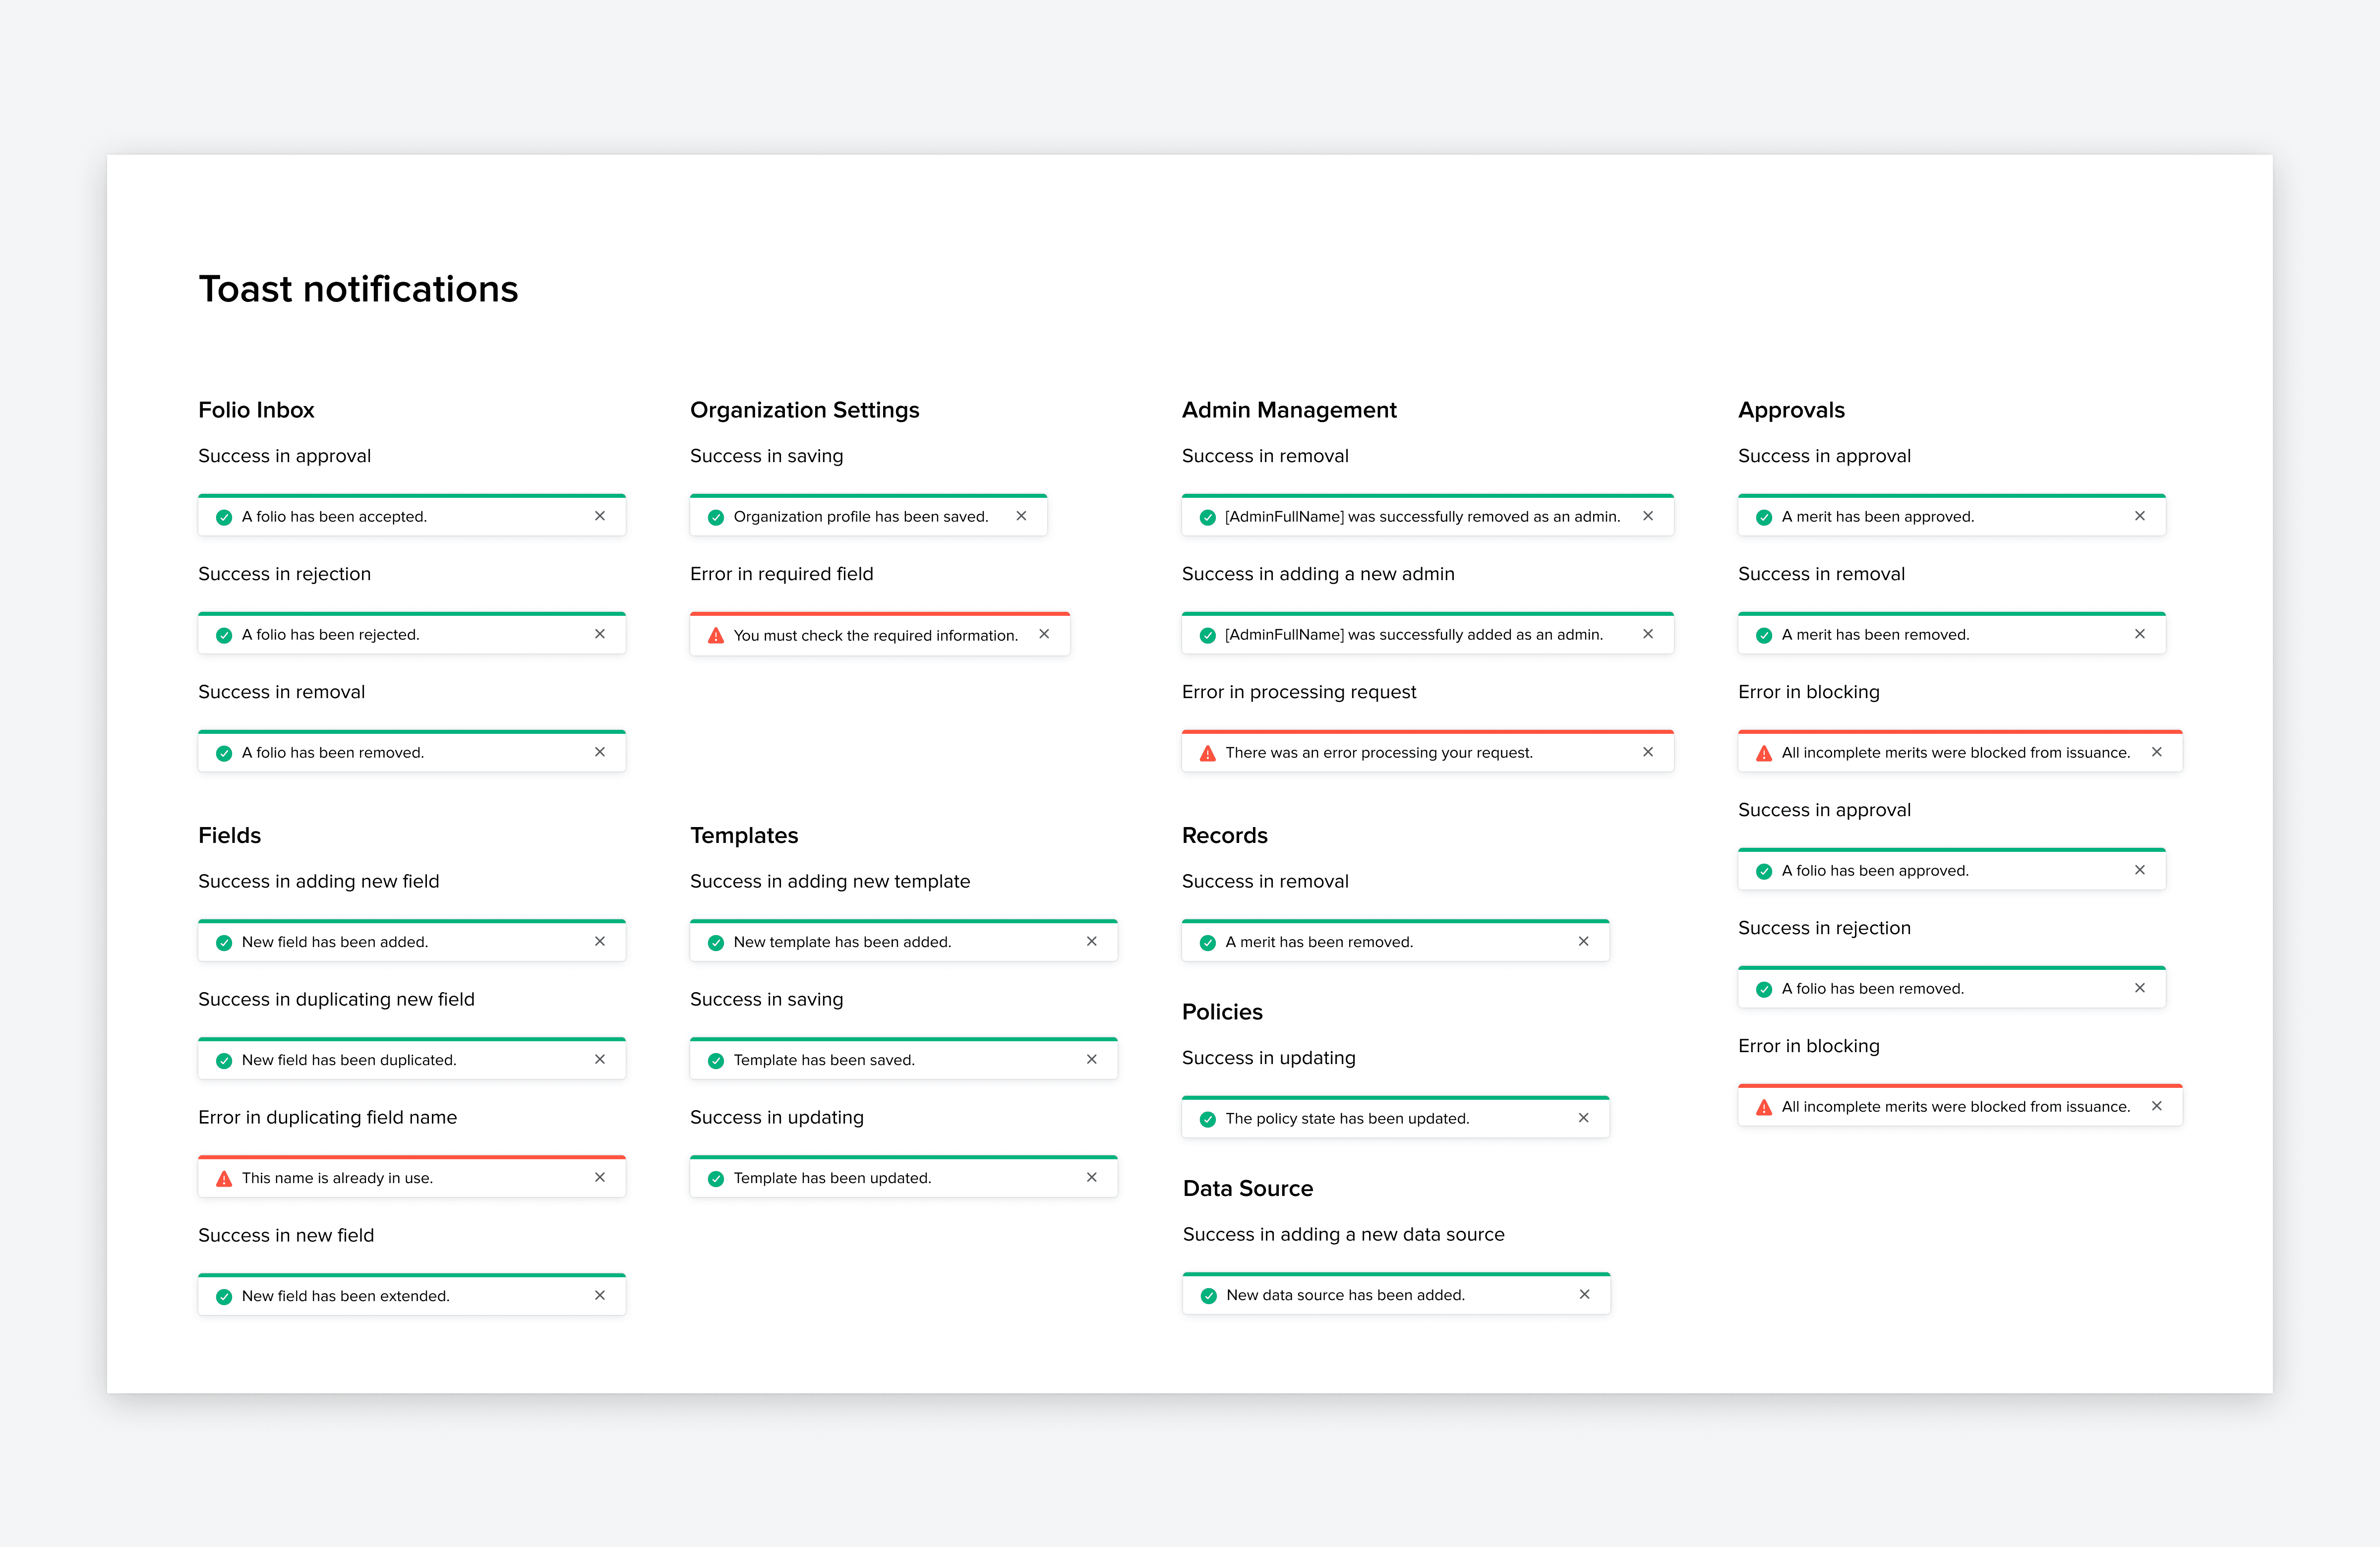The width and height of the screenshot is (2380, 1547).
Task: Click check icon beside 'New field has been duplicated'
Action: (224, 1060)
